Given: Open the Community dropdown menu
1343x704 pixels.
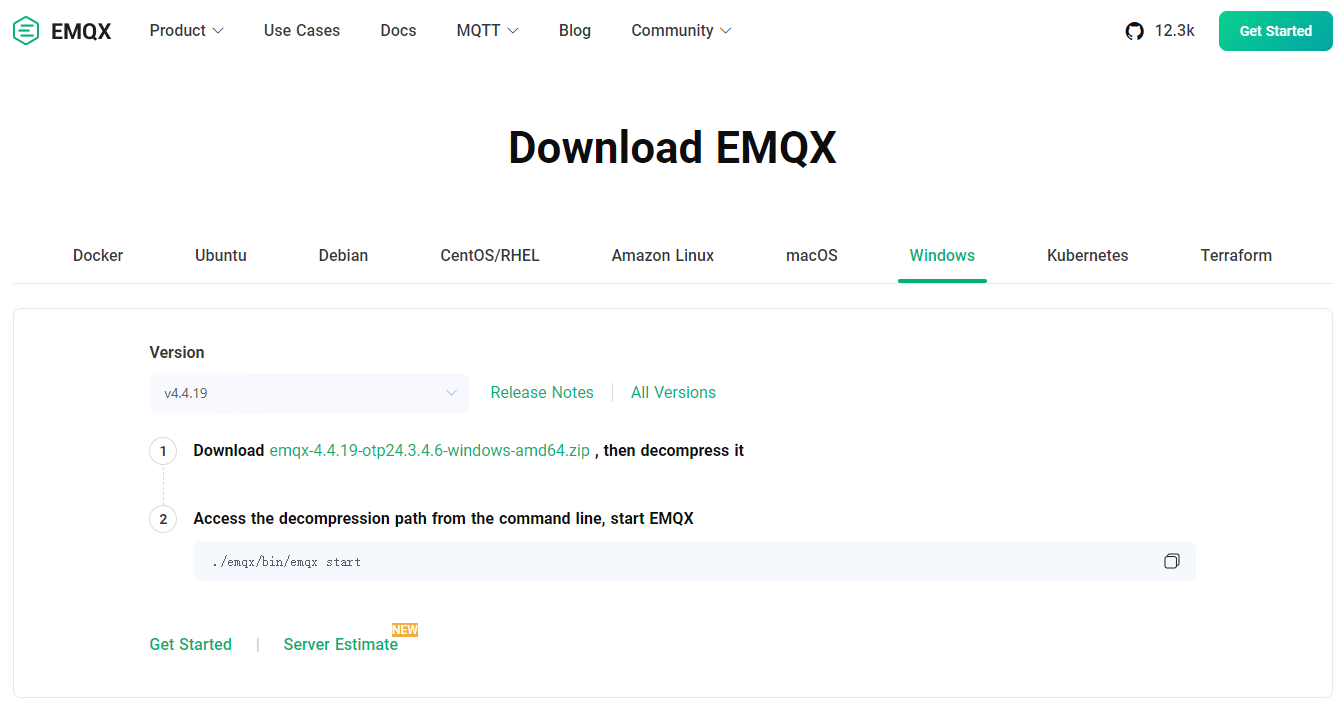Looking at the screenshot, I should click(x=681, y=31).
